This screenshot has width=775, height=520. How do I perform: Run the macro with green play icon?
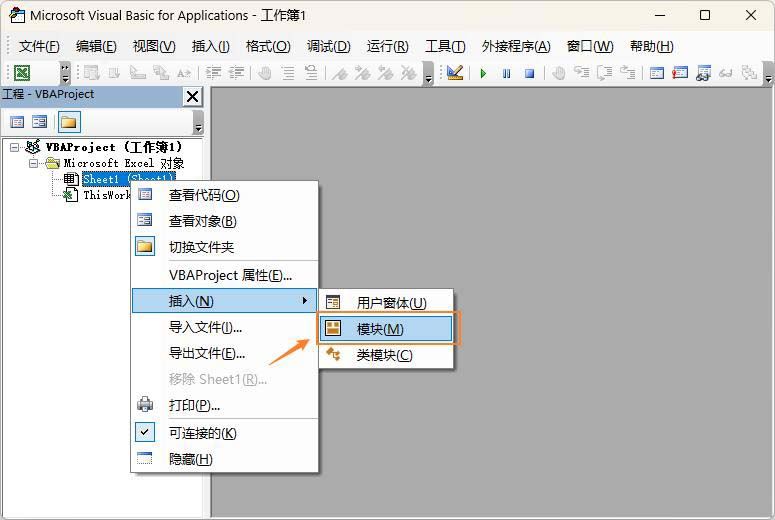pos(483,74)
